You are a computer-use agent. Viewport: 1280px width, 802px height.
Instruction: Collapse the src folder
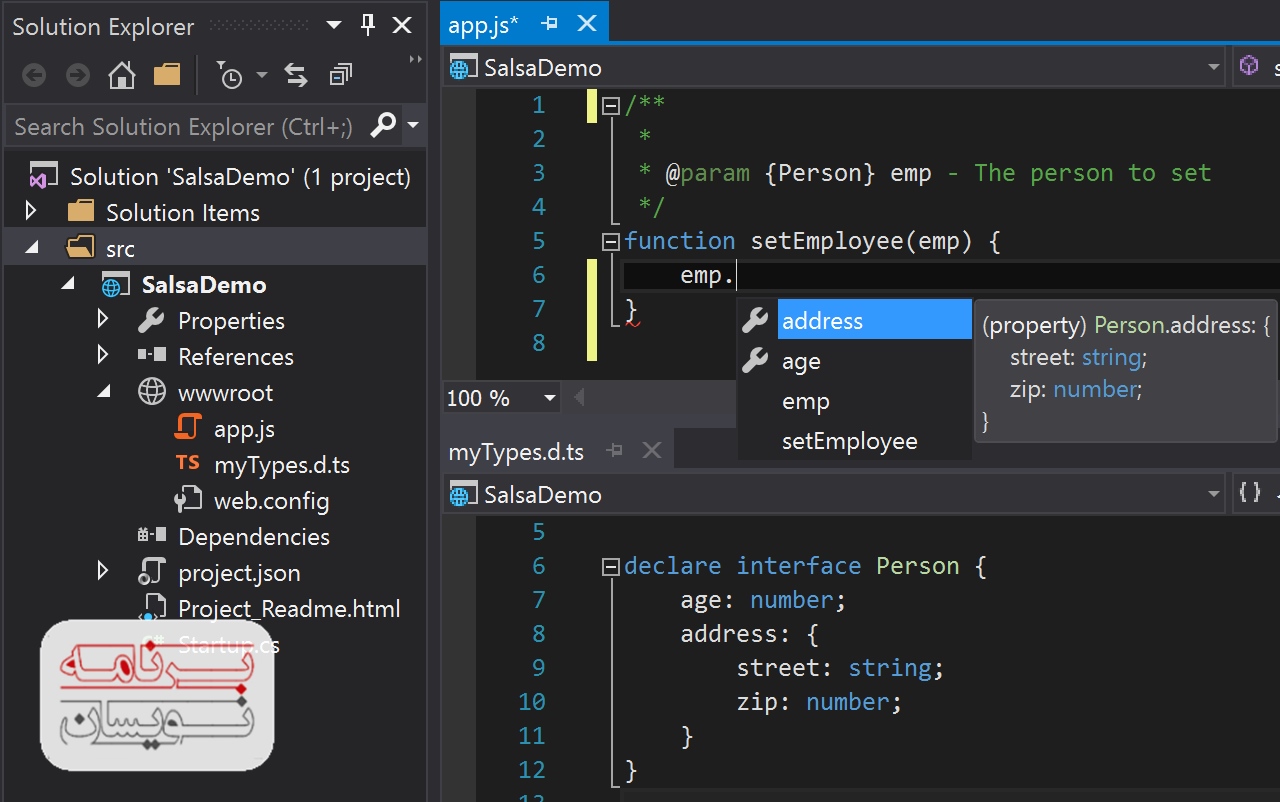(x=33, y=248)
